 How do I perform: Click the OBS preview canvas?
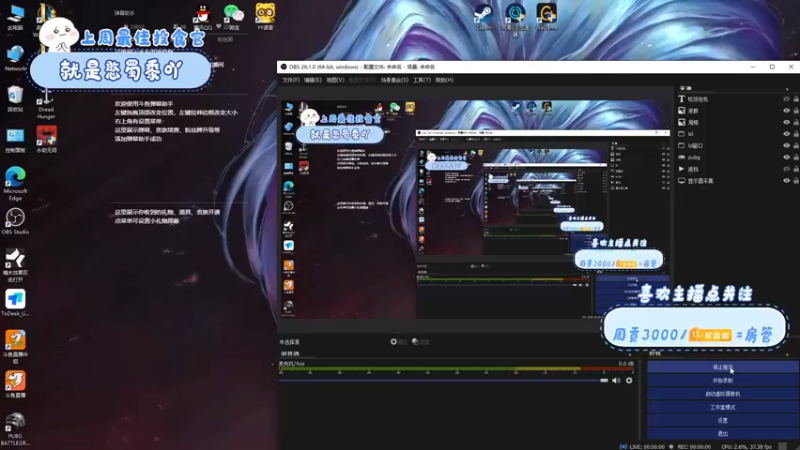476,209
